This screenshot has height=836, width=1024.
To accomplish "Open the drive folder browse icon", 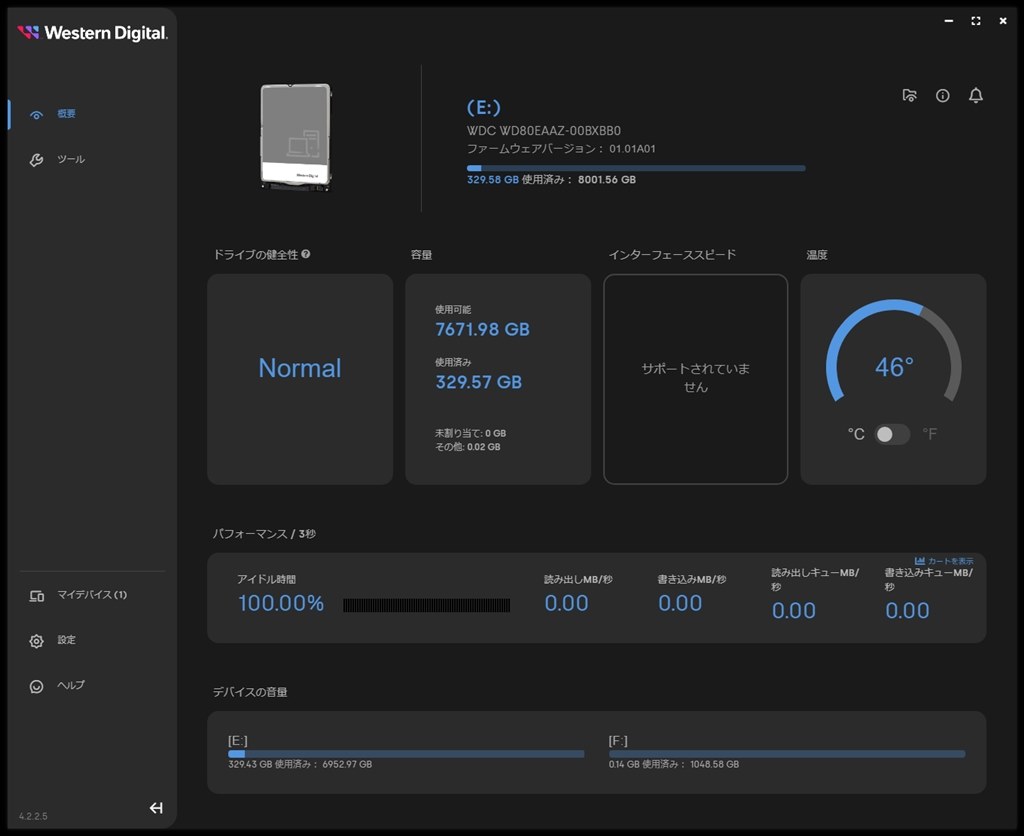I will 909,95.
